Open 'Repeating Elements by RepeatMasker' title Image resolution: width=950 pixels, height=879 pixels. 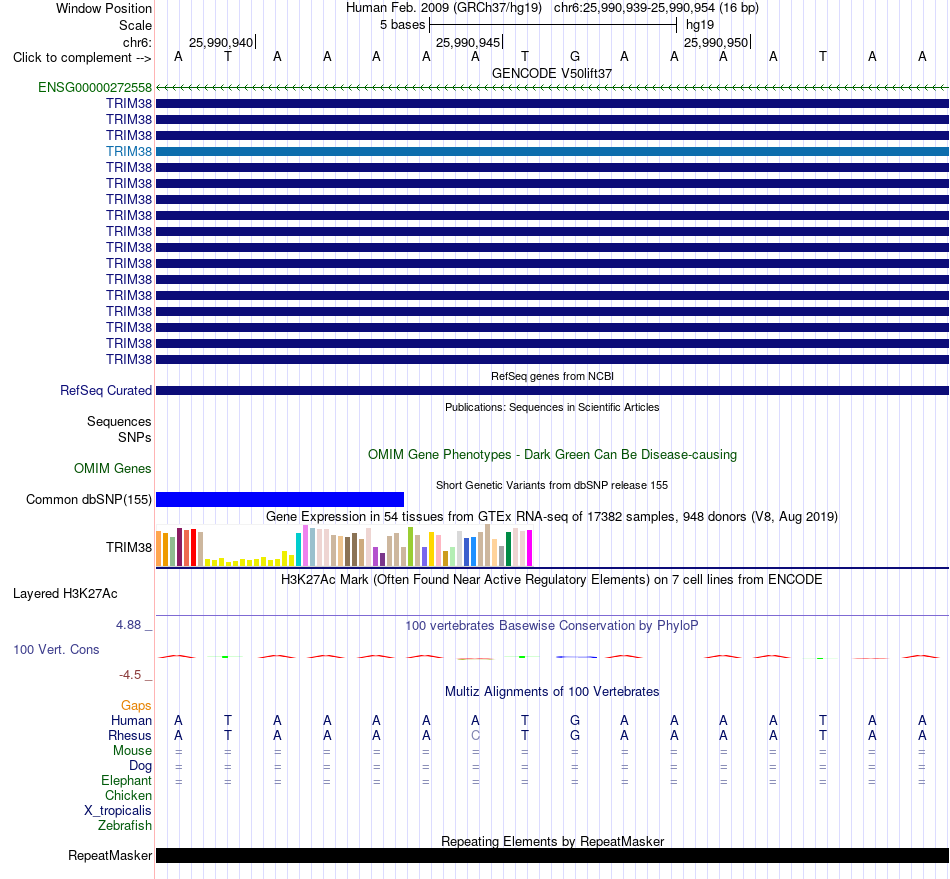[552, 841]
